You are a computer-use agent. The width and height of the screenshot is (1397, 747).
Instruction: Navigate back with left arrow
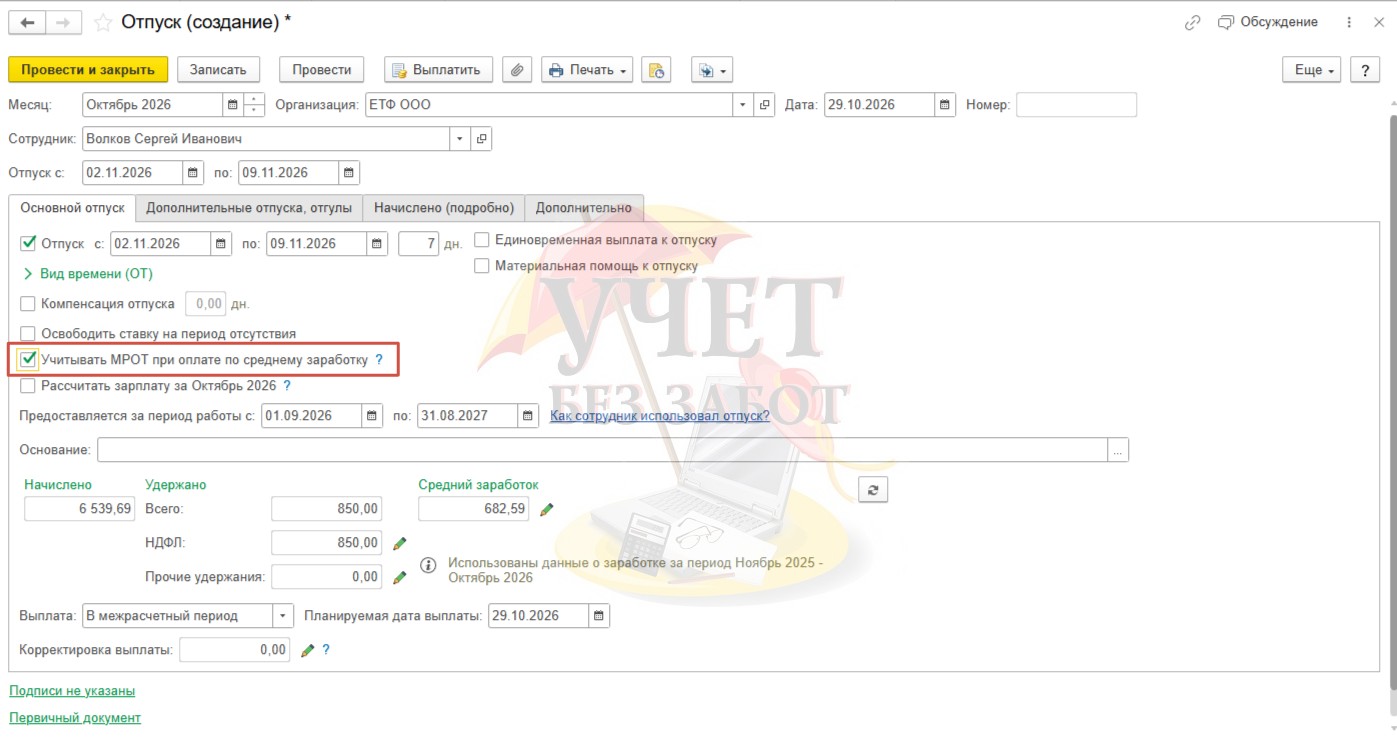27,22
